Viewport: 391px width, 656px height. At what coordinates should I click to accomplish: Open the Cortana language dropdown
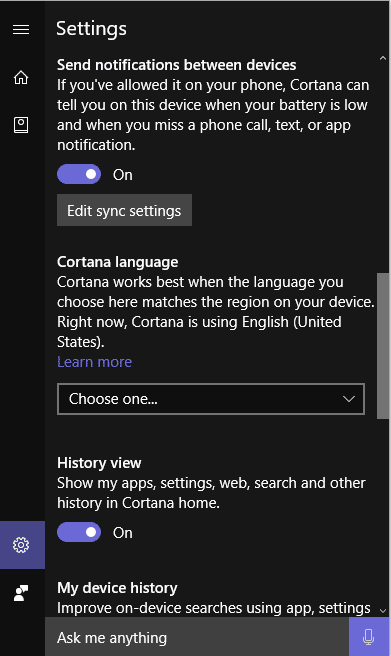[x=211, y=399]
